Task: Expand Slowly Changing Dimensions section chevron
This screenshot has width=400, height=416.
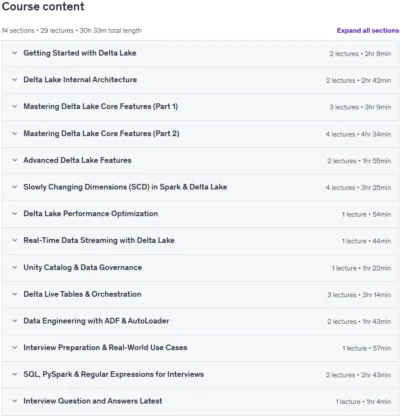Action: tap(15, 187)
